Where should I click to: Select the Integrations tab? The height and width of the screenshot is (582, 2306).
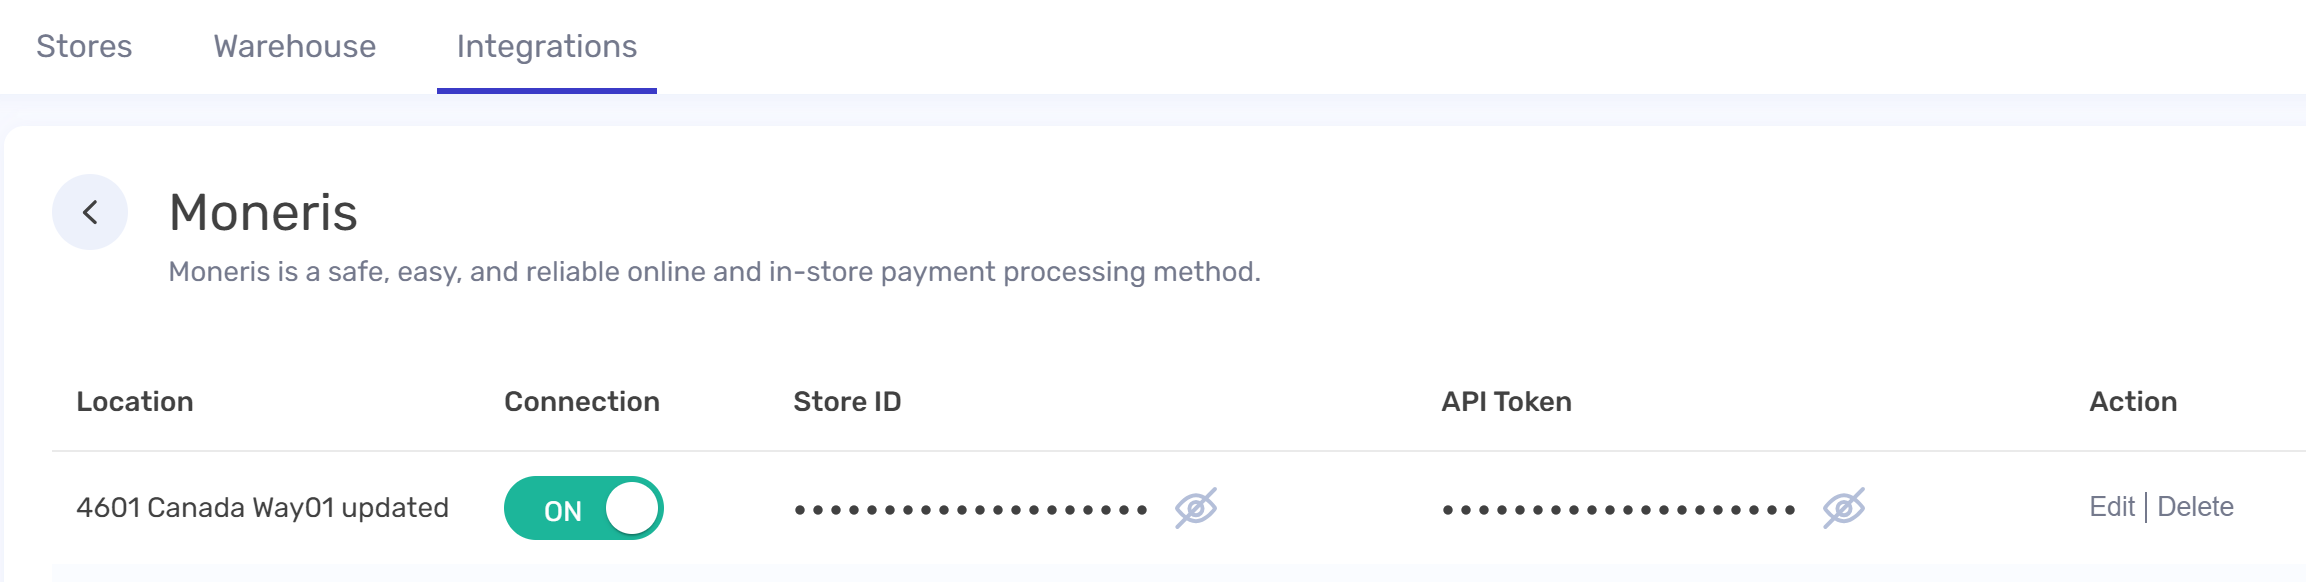pyautogui.click(x=547, y=47)
